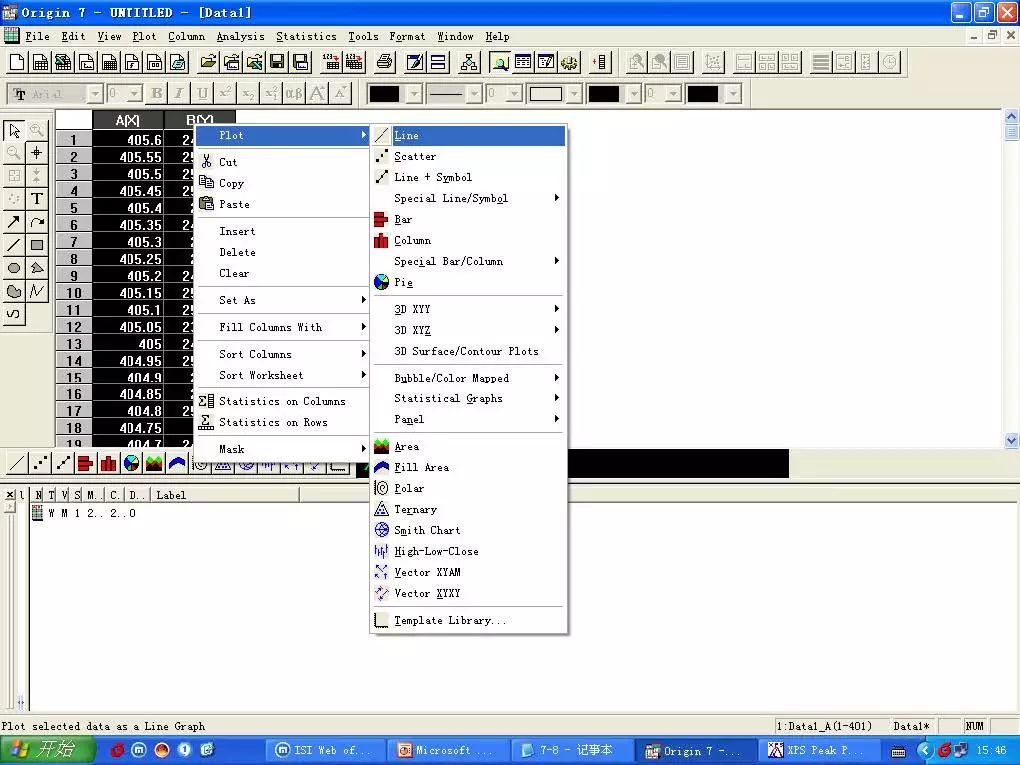Click Pie chart icon on bottom toolbar
Screen dimensions: 1020x765
(x=131, y=463)
